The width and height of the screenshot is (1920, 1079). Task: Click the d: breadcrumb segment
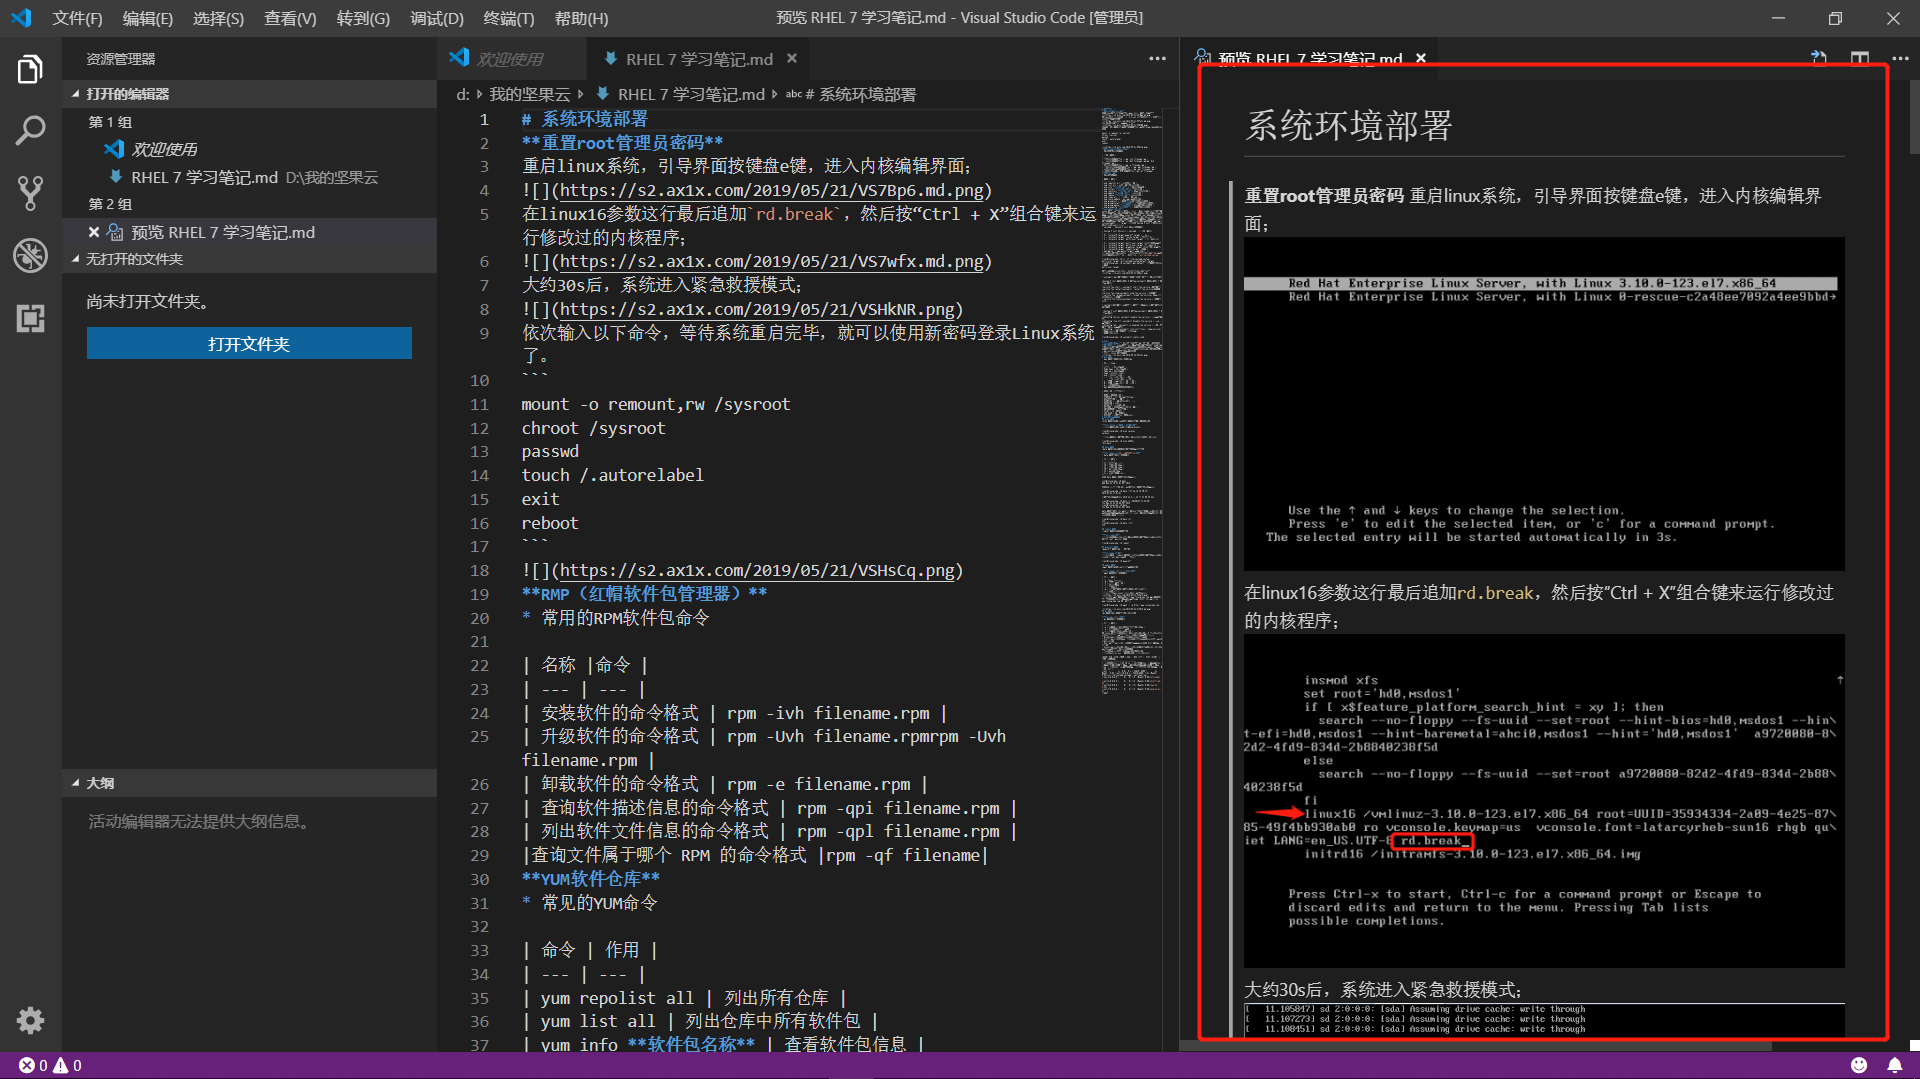tap(463, 94)
